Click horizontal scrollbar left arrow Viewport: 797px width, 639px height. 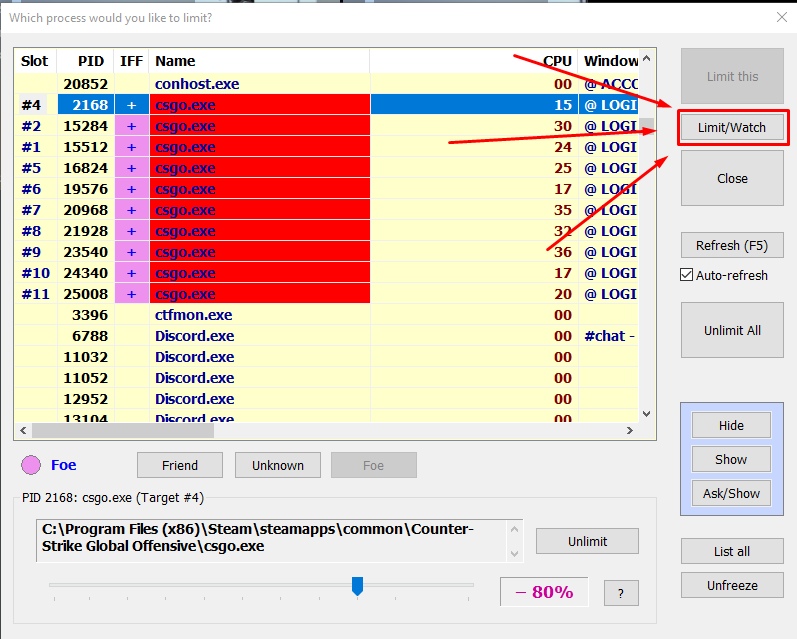click(x=23, y=431)
